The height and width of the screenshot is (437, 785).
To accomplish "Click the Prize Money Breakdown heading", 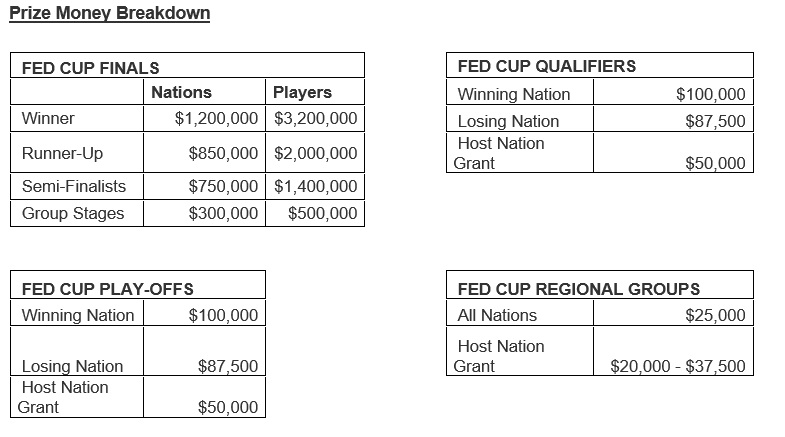I will (109, 15).
